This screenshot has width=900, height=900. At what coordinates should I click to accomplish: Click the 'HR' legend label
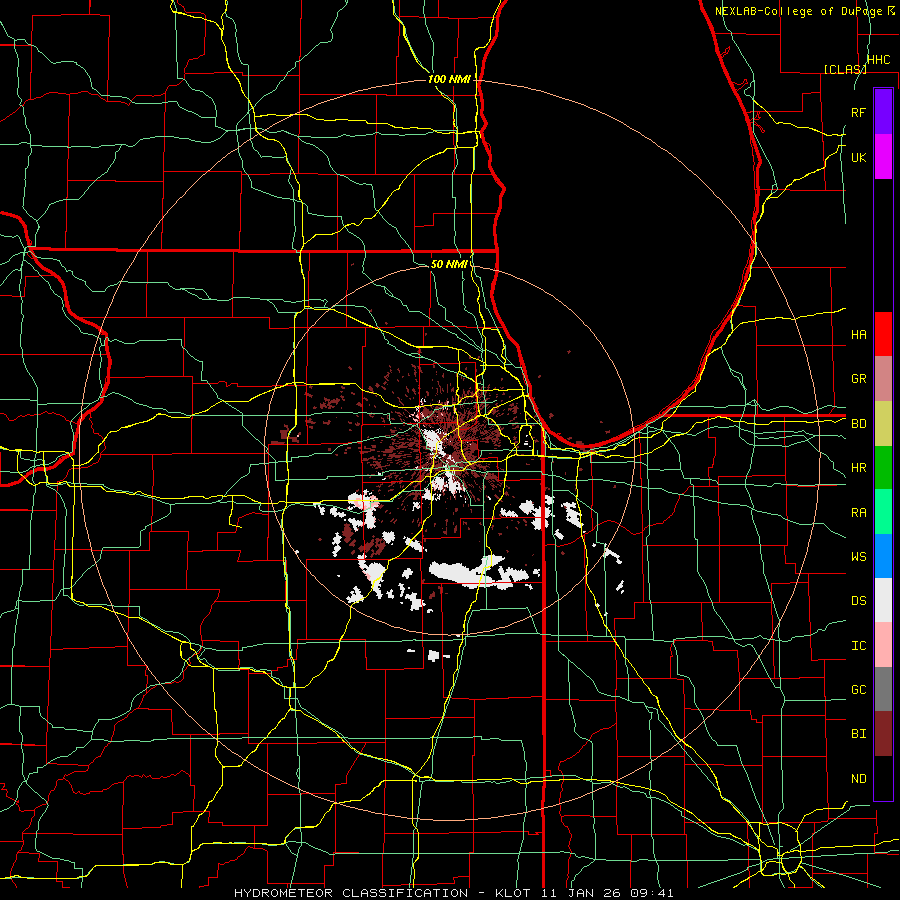(858, 468)
